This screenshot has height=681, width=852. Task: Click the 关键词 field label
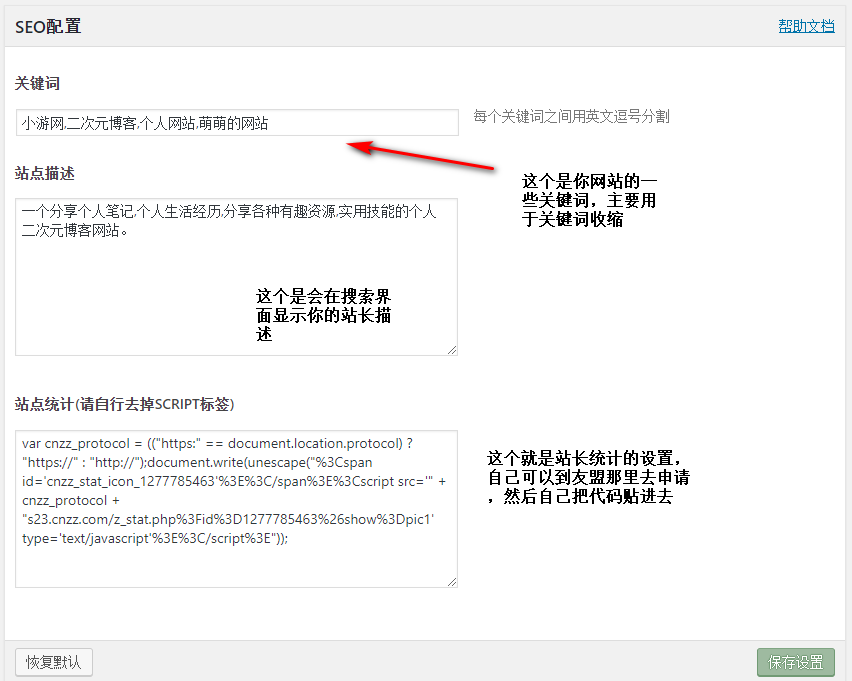point(37,83)
